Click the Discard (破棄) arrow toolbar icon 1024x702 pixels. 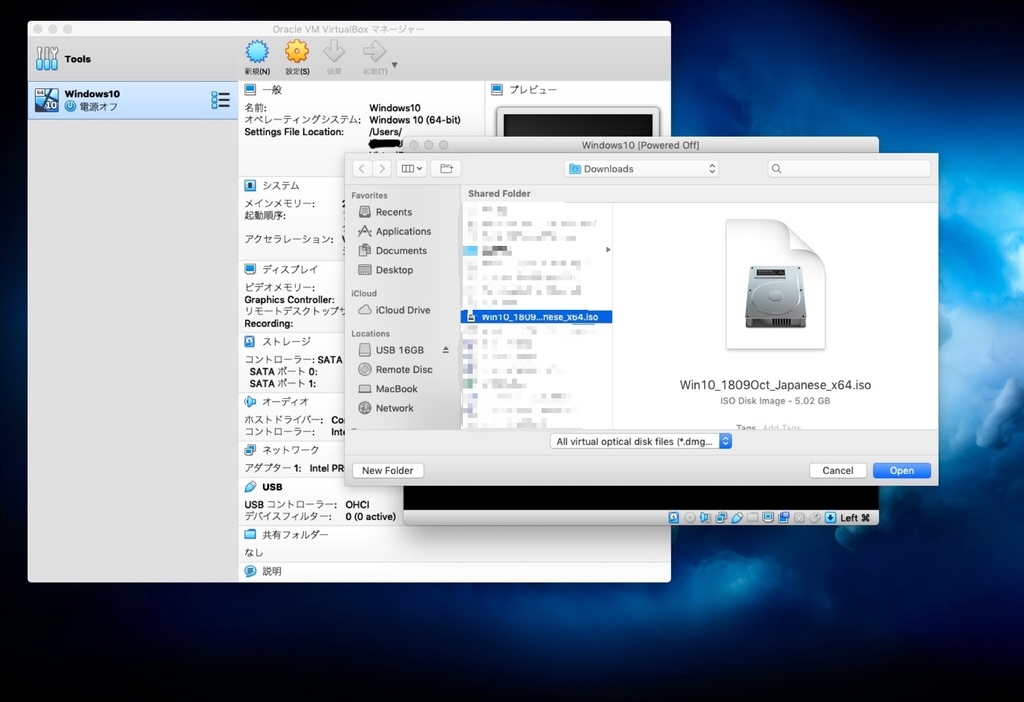tap(334, 52)
